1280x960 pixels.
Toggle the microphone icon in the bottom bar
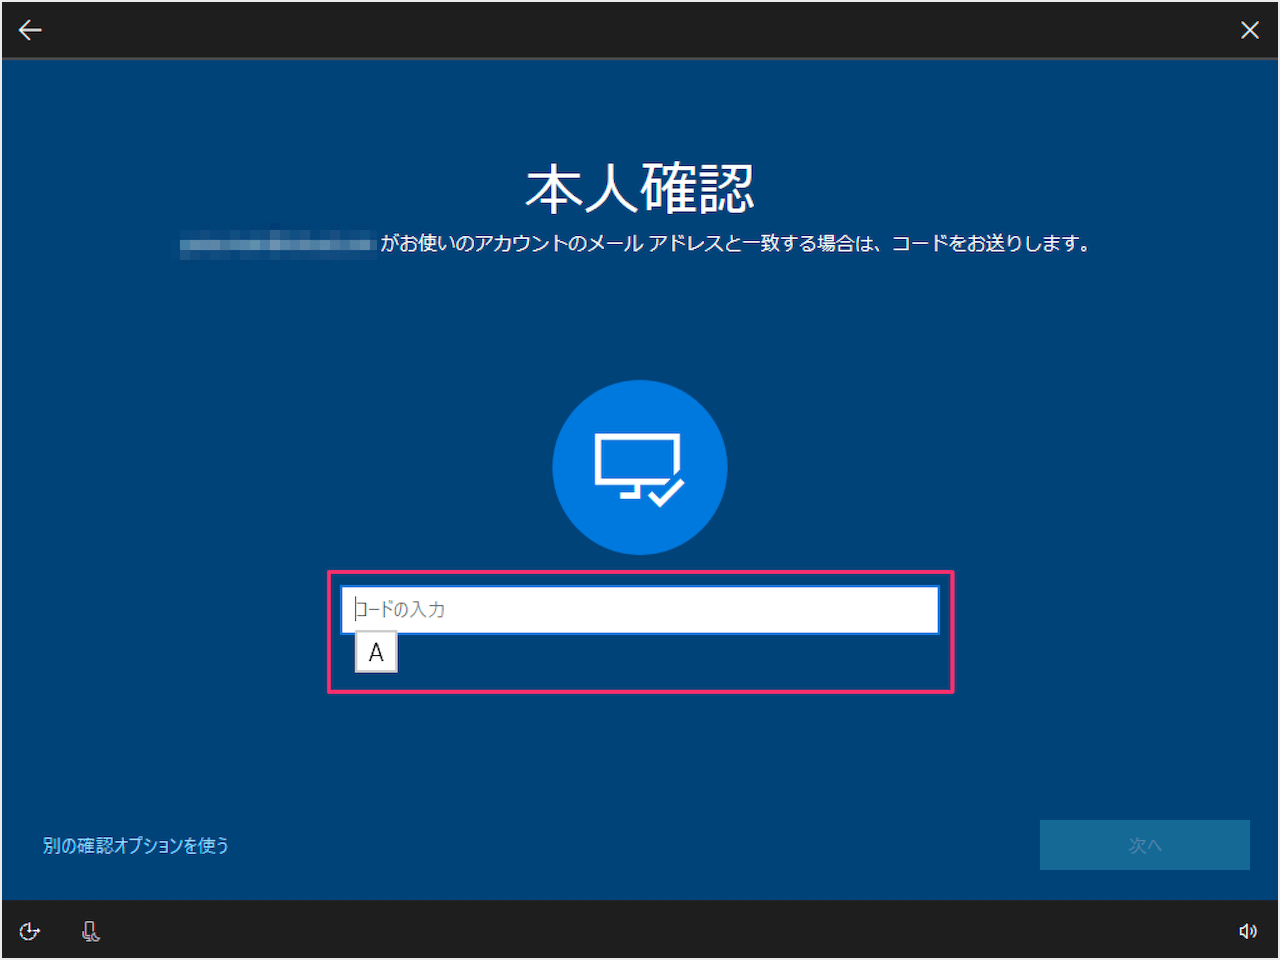tap(90, 931)
